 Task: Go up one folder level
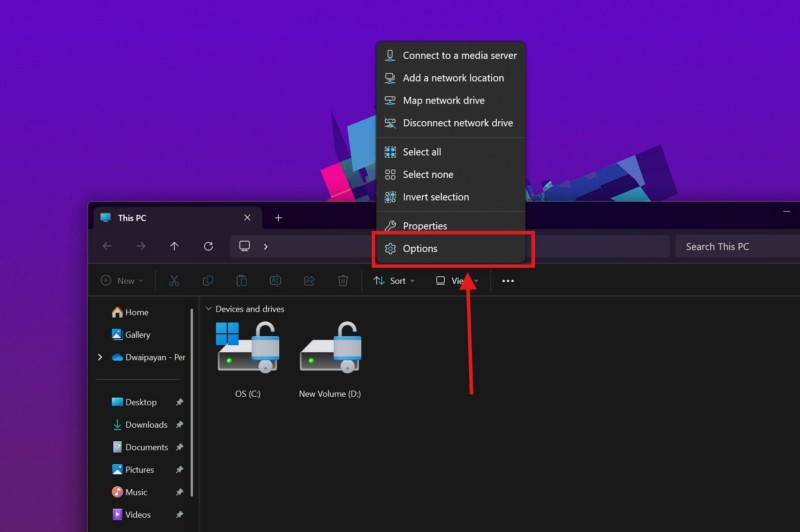click(x=174, y=246)
